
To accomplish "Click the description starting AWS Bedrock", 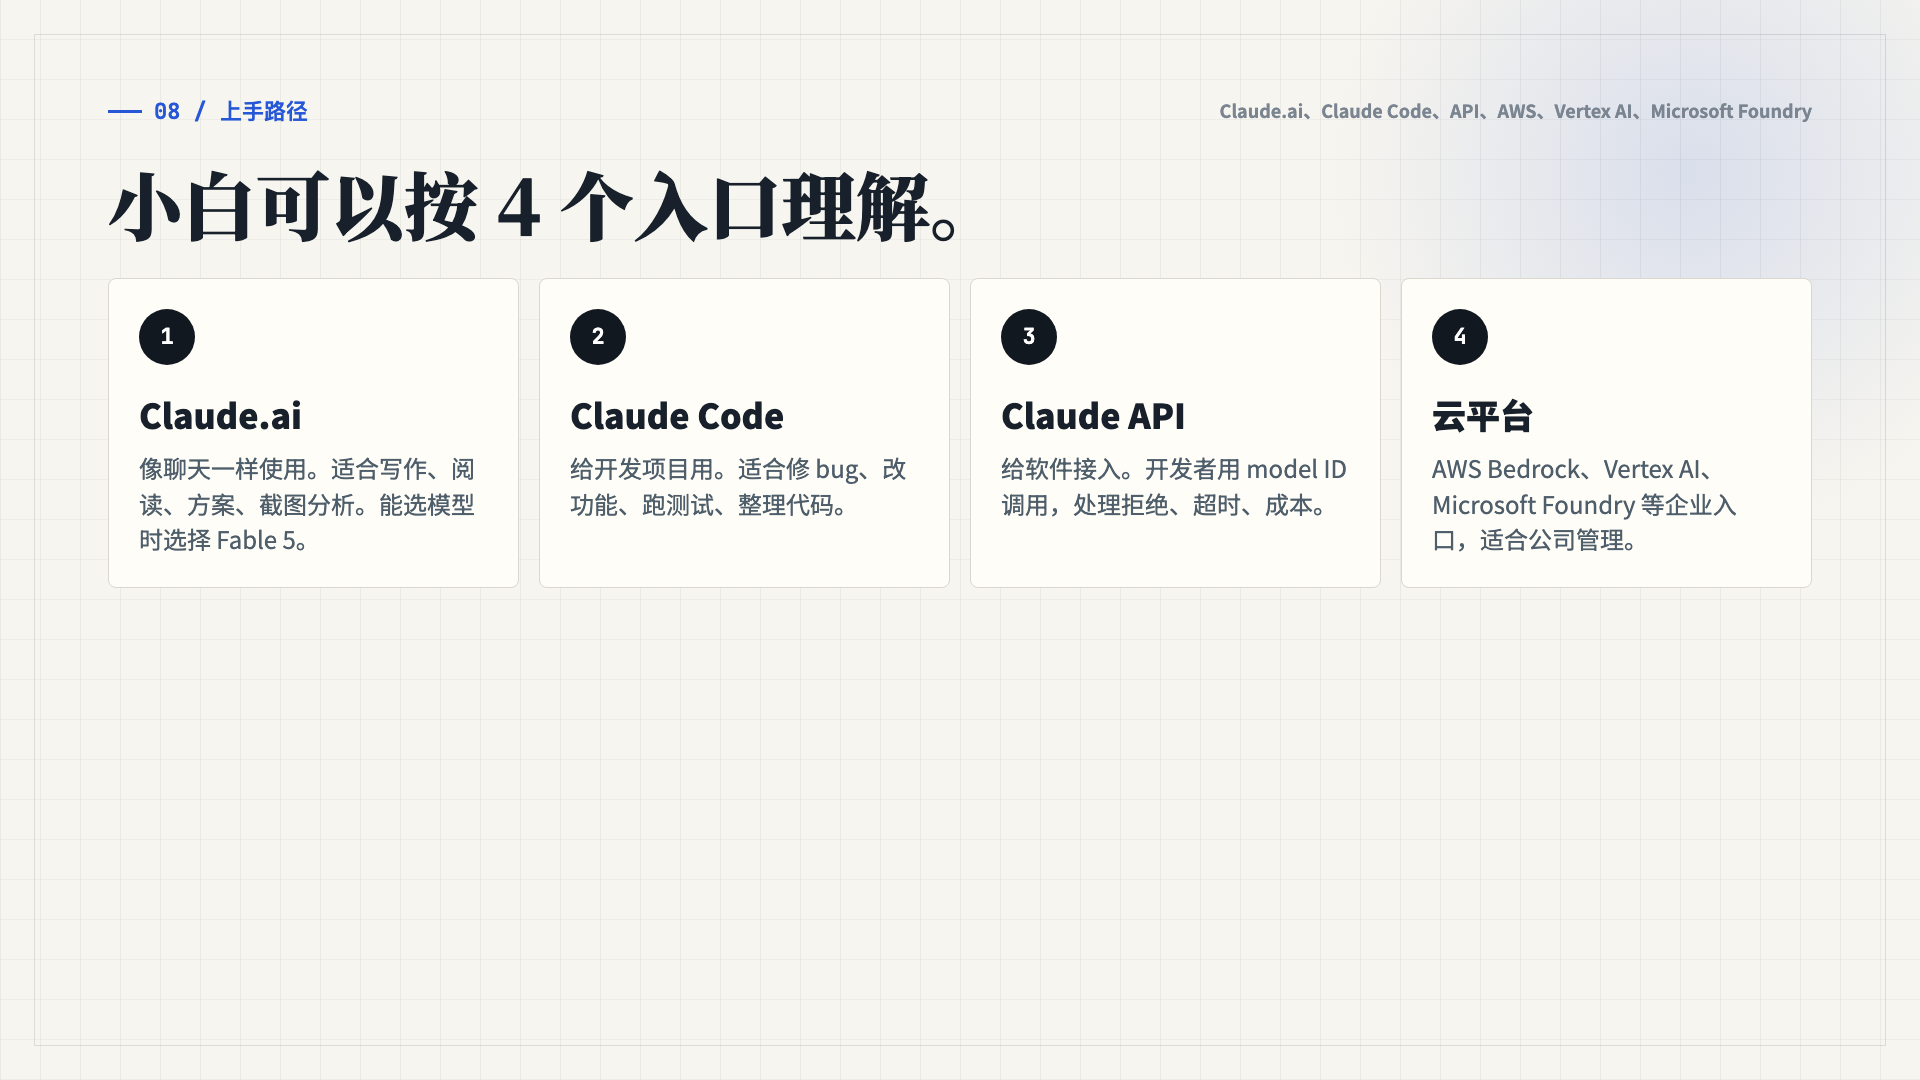I will 1584,505.
